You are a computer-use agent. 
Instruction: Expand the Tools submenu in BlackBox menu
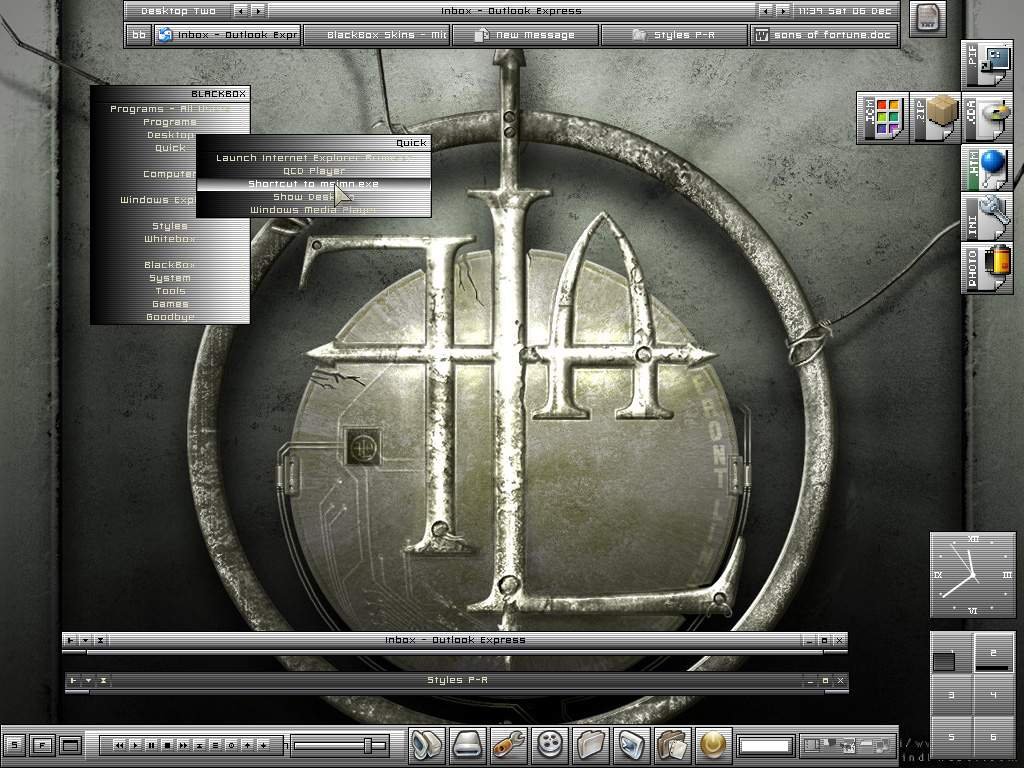tap(170, 291)
